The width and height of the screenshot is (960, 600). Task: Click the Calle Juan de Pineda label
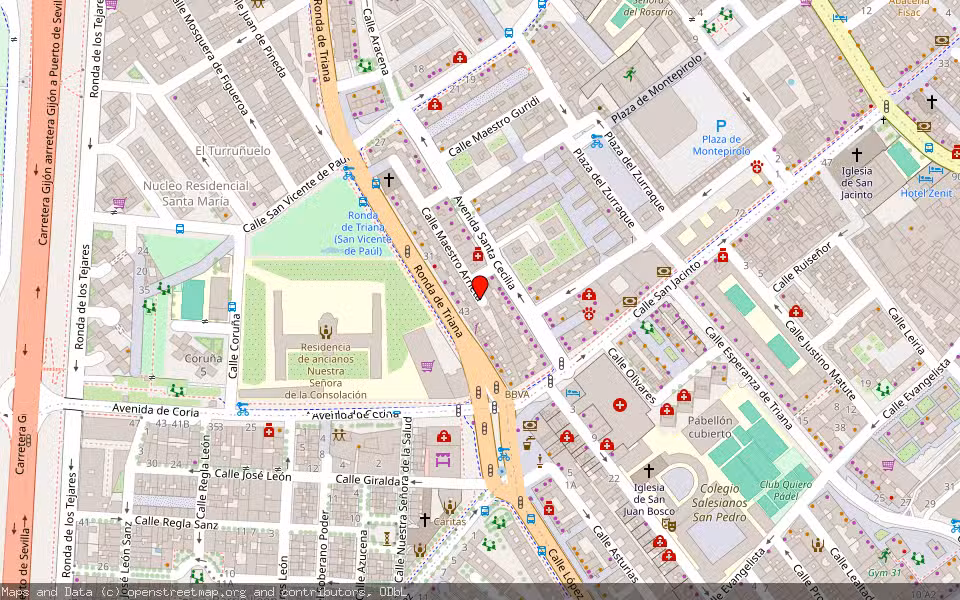[260, 39]
